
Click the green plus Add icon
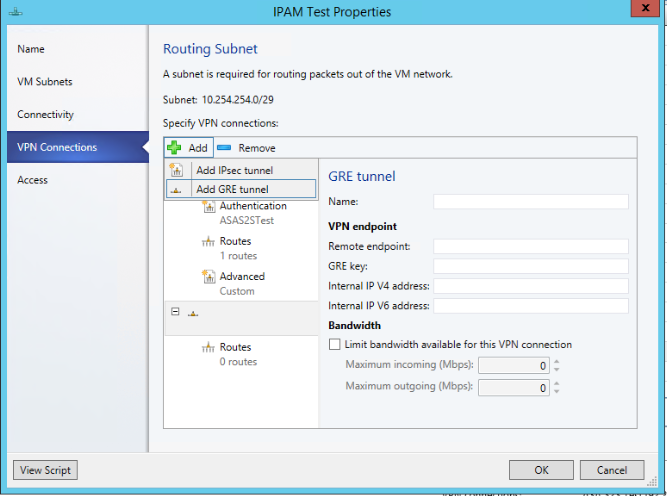point(175,147)
